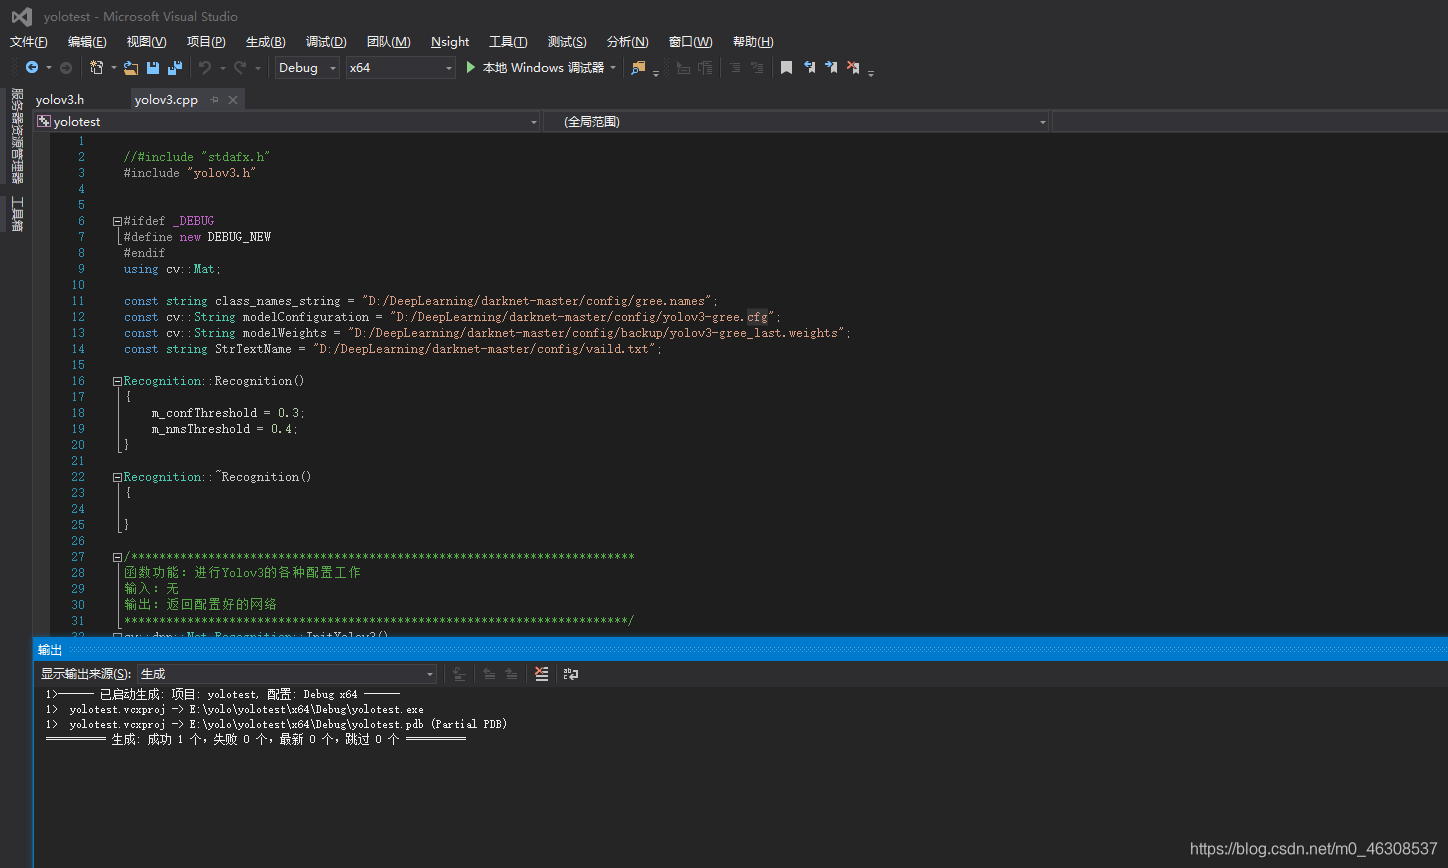Click the Visual Studio logo icon

21,16
